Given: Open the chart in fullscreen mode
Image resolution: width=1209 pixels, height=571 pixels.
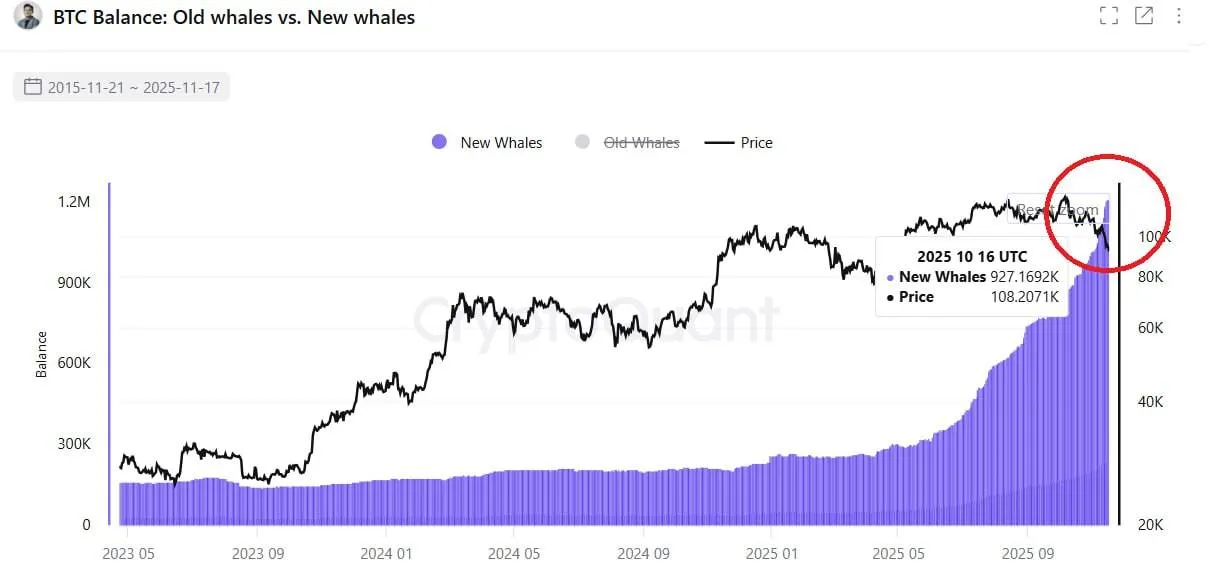Looking at the screenshot, I should pyautogui.click(x=1108, y=16).
